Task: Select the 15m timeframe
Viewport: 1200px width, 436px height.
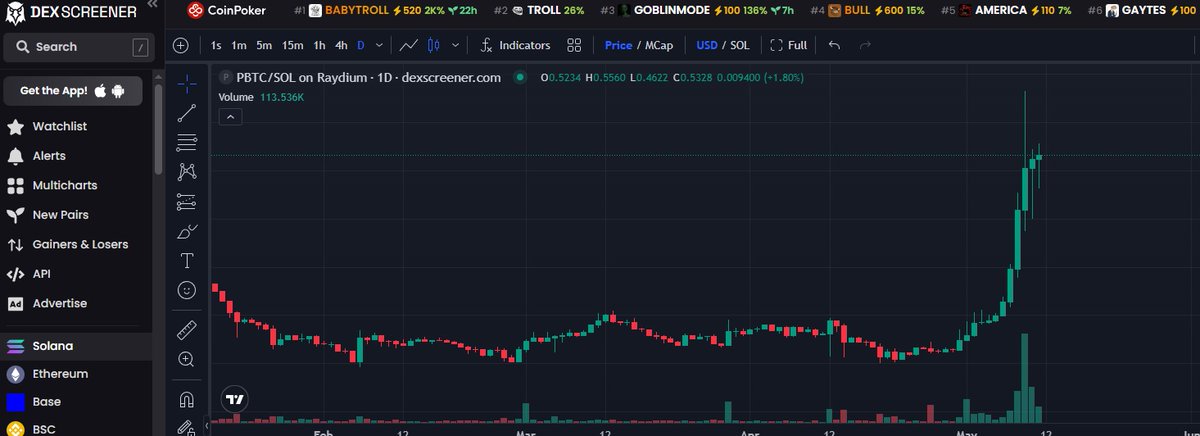Action: [x=292, y=45]
